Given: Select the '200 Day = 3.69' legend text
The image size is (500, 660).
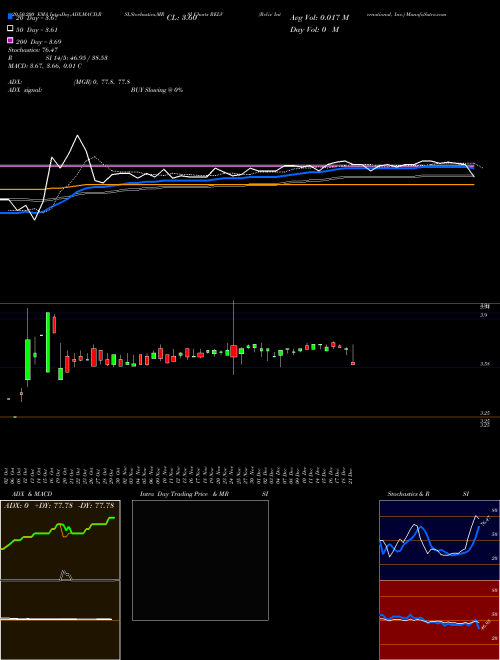Looking at the screenshot, I should [x=38, y=42].
